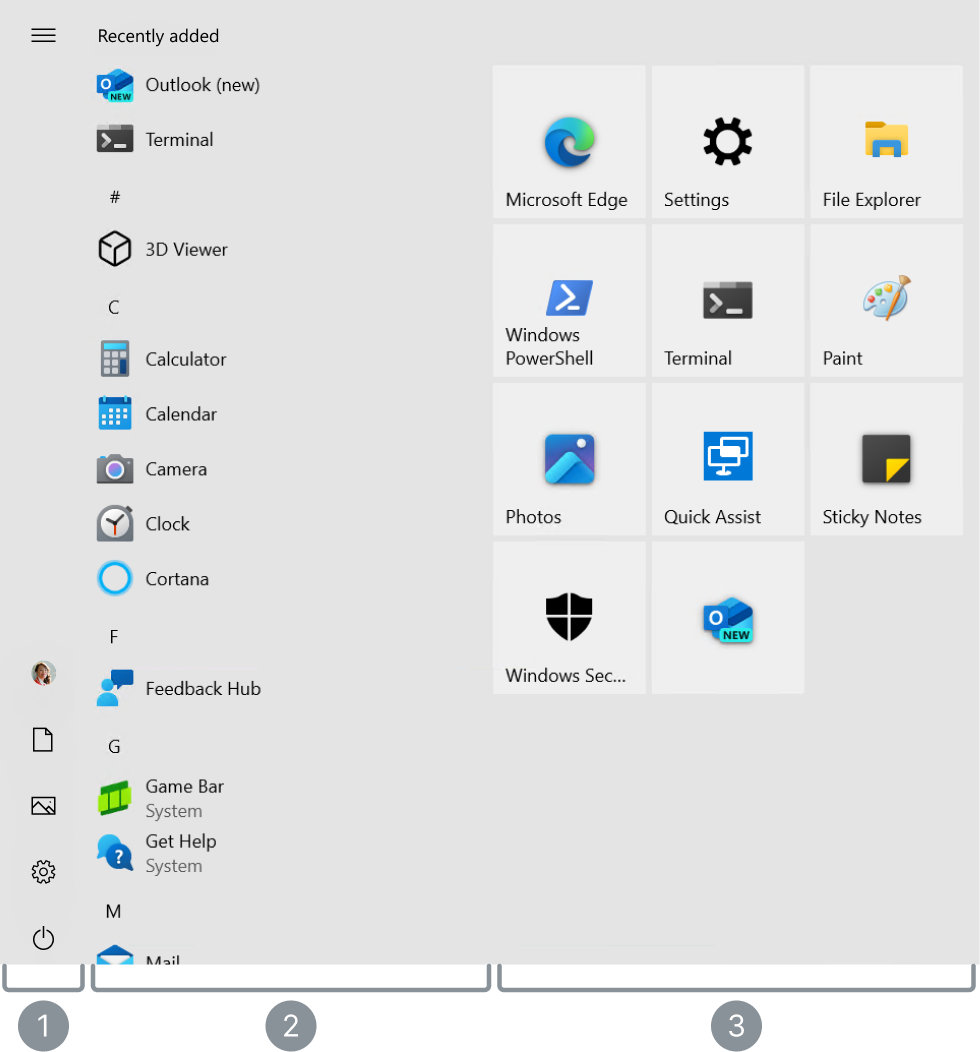The width and height of the screenshot is (980, 1052).
Task: Click the G section header
Action: [x=113, y=747]
